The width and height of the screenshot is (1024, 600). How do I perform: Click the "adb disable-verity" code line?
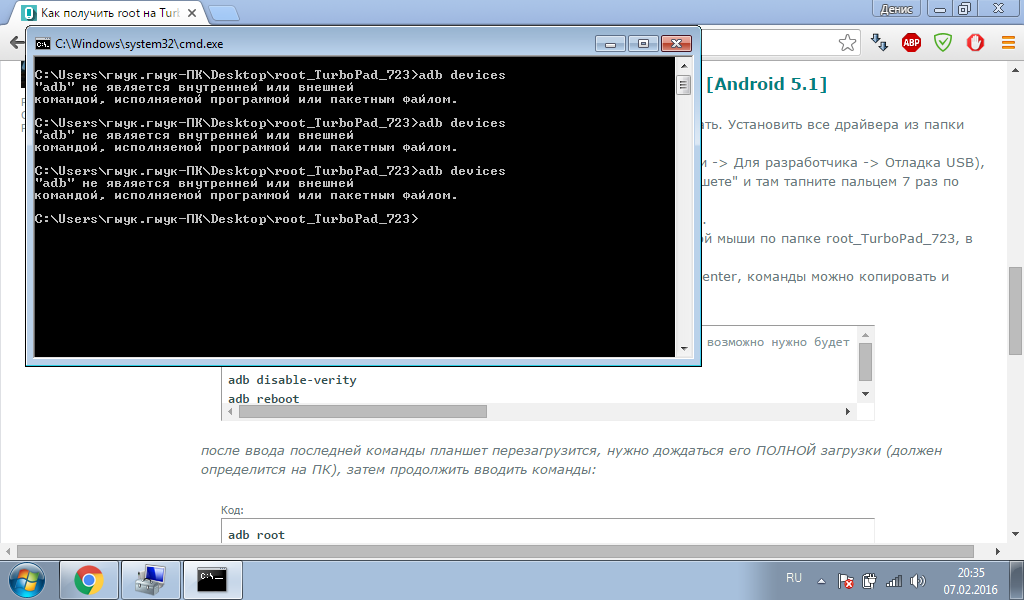(292, 380)
